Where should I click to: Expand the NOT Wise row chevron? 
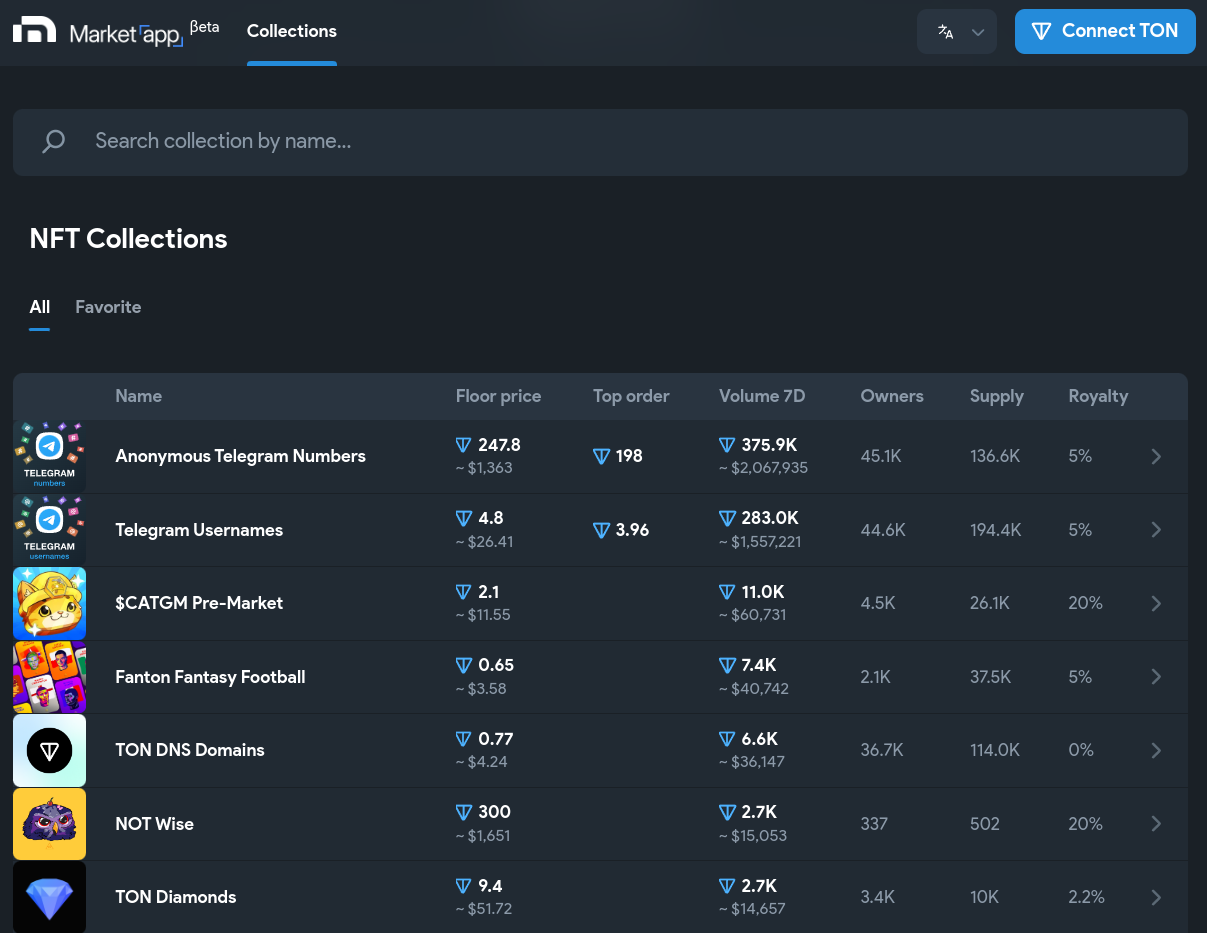[1156, 824]
